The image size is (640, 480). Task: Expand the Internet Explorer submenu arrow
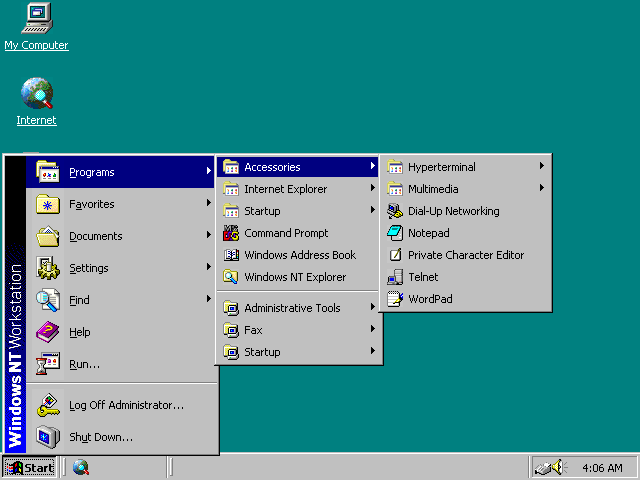tap(373, 188)
